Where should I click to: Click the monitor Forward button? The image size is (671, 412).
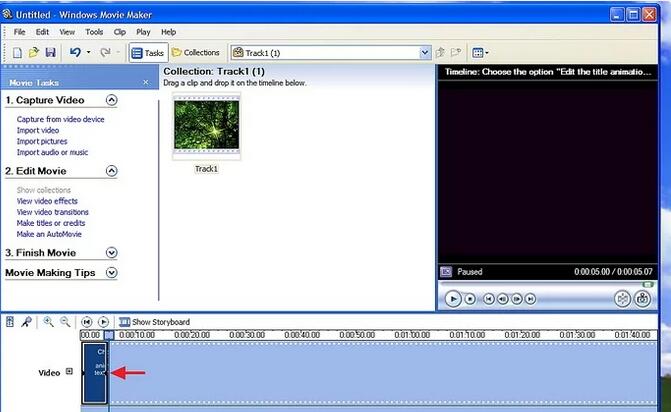coord(530,299)
